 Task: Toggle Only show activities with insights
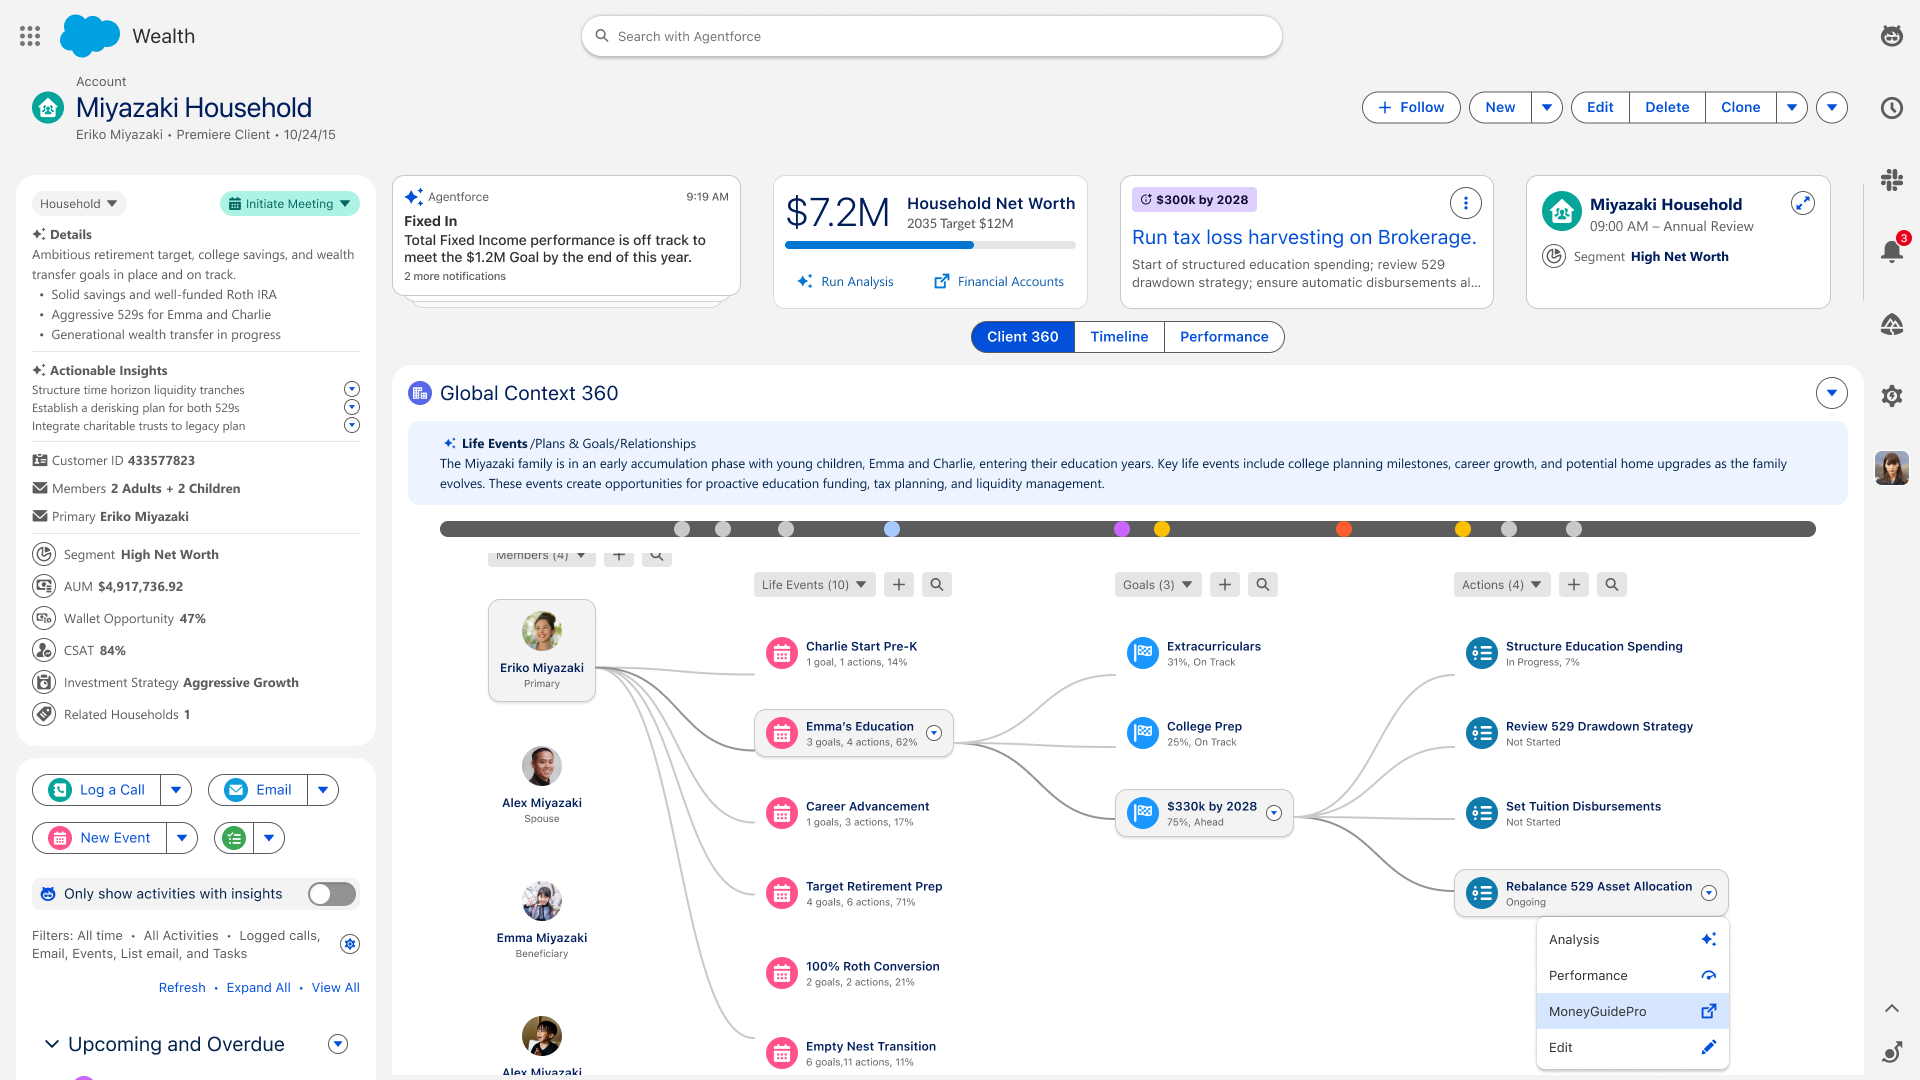click(332, 894)
